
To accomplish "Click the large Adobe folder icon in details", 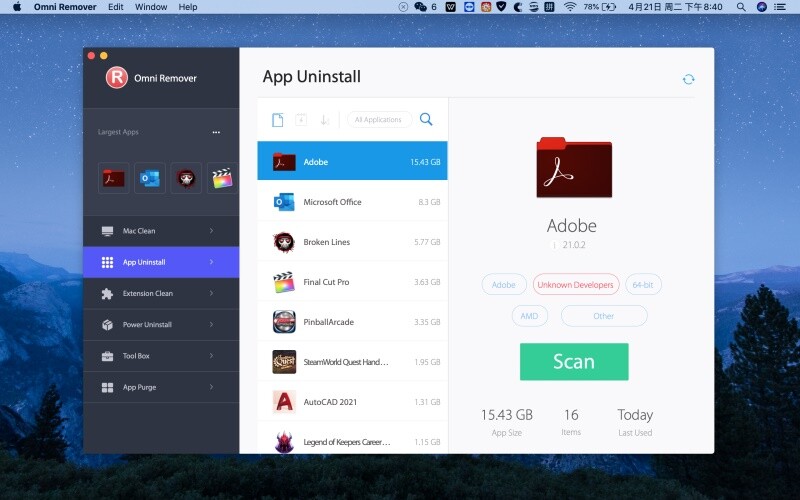I will tap(574, 167).
